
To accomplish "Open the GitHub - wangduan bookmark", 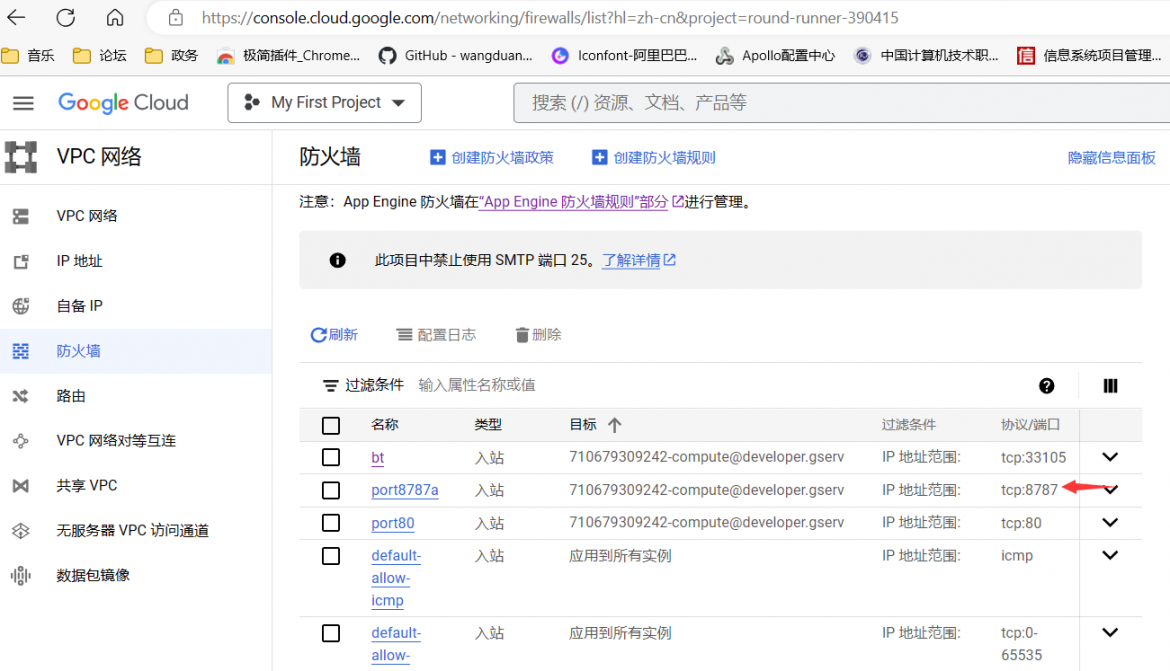I will (x=455, y=55).
